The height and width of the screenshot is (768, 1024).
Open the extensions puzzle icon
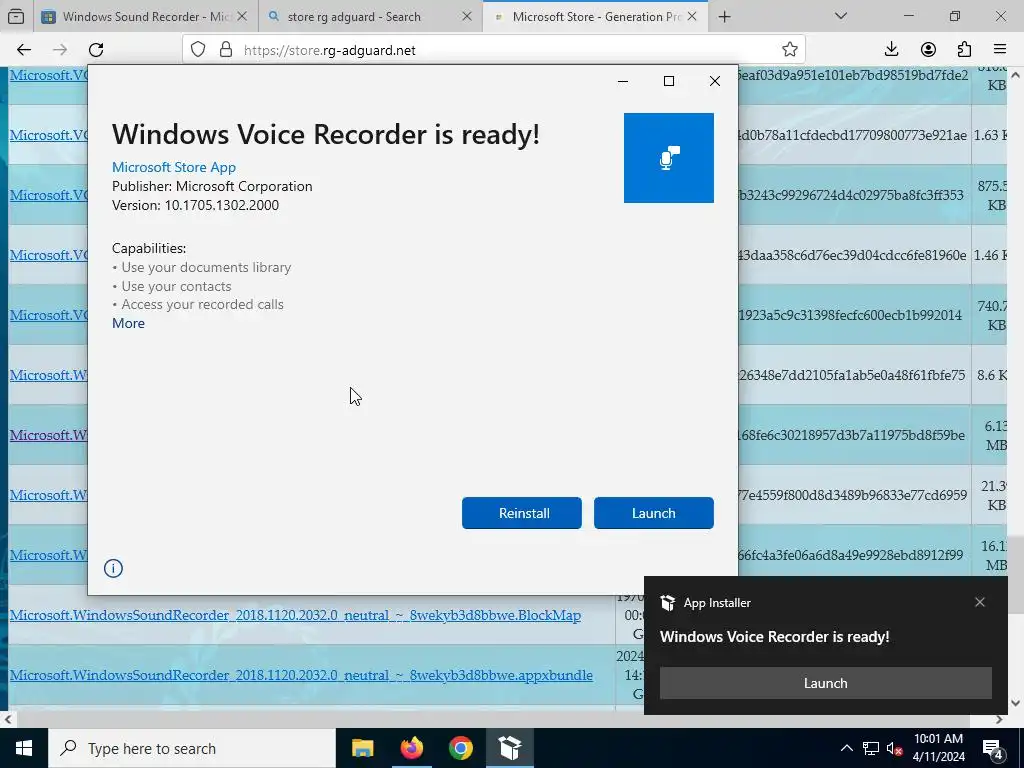[964, 50]
